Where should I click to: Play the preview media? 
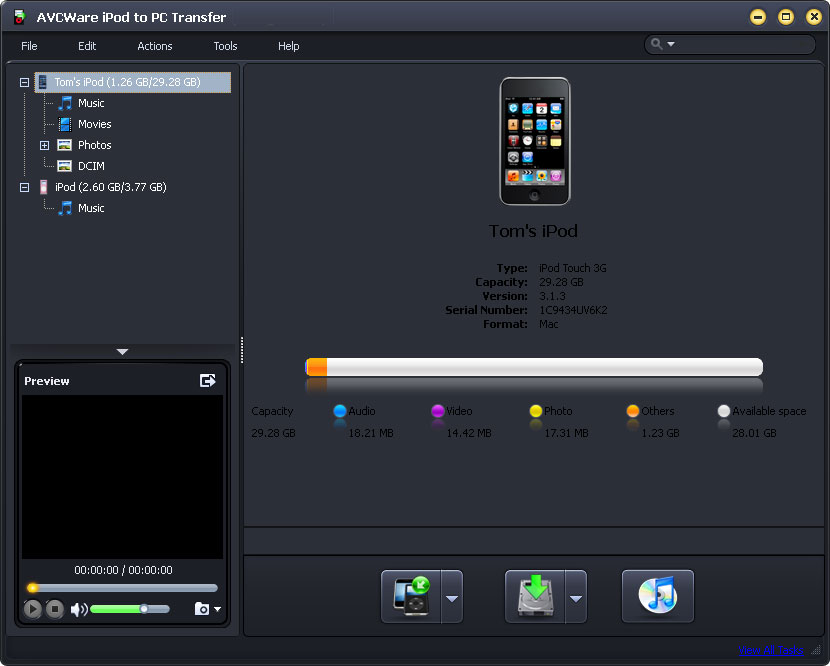click(x=32, y=609)
